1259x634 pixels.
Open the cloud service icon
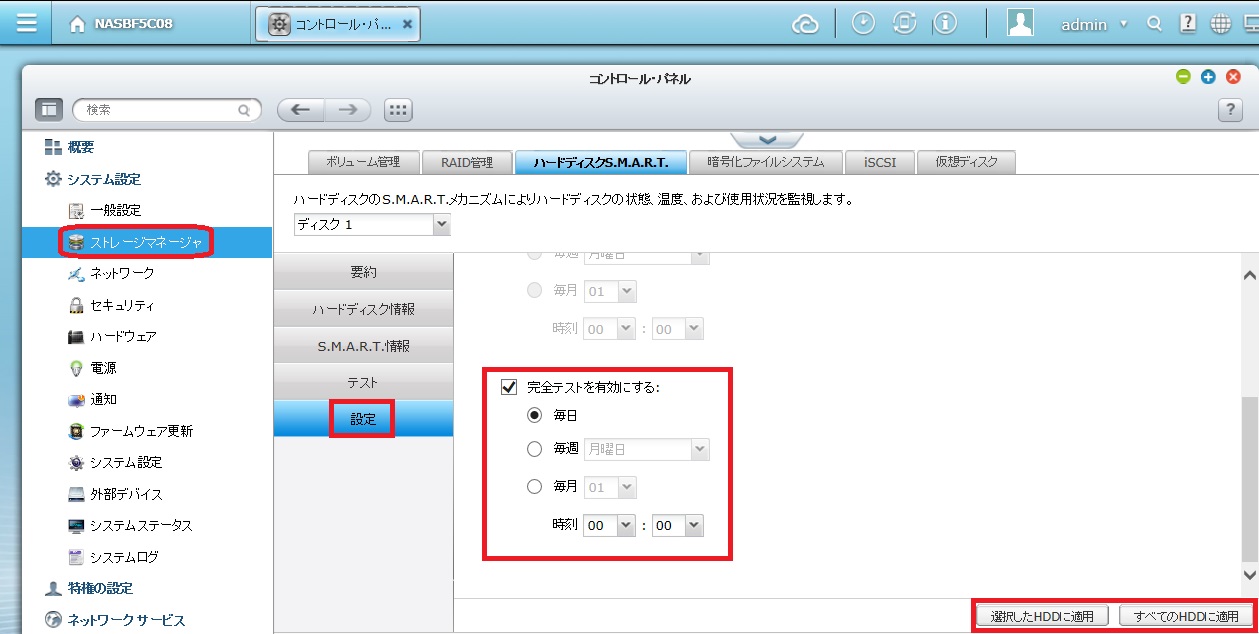[x=806, y=24]
